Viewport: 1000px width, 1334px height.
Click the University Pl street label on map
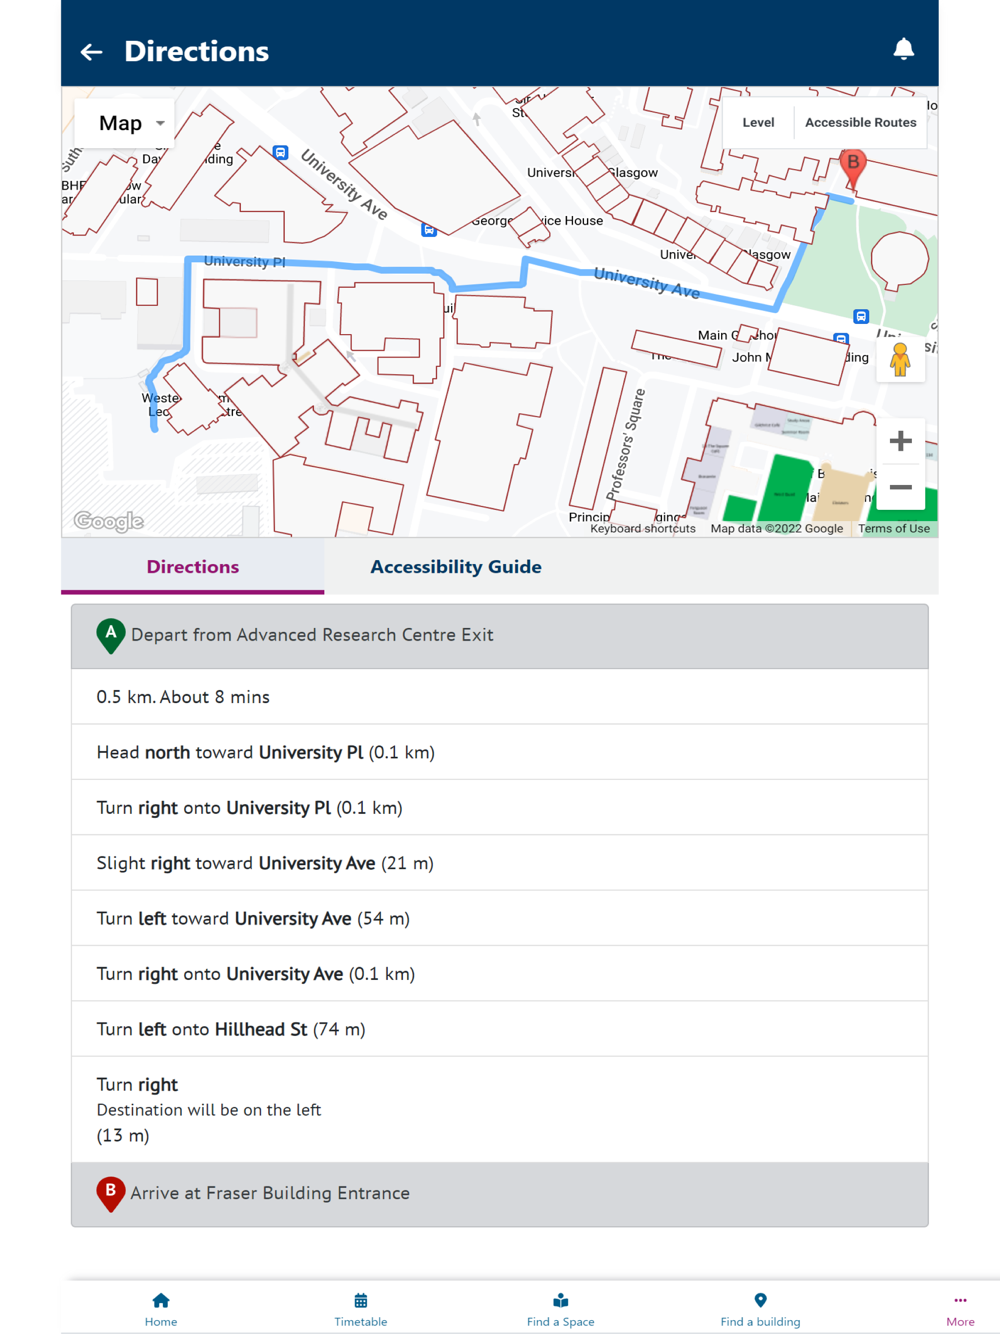pyautogui.click(x=245, y=262)
